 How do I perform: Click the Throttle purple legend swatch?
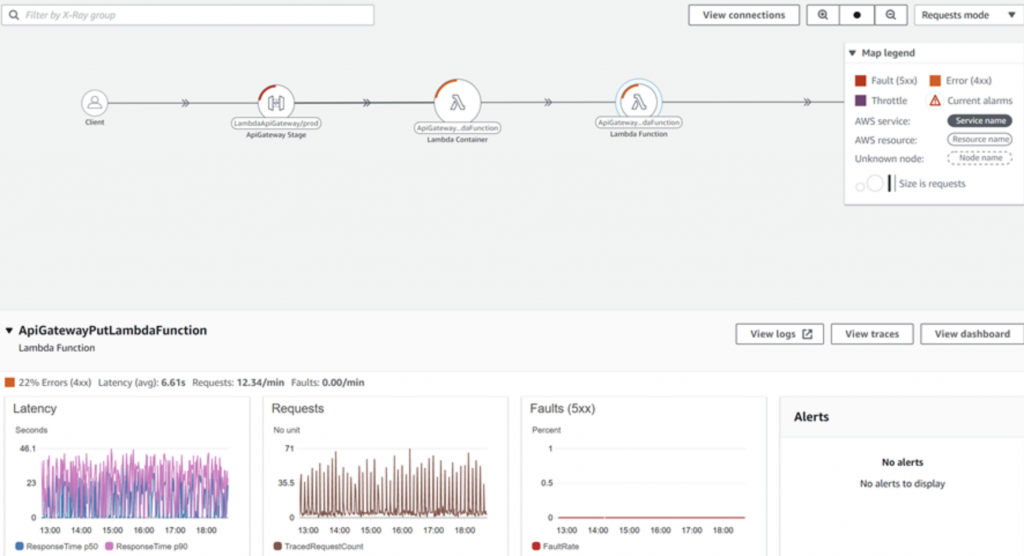coord(861,101)
